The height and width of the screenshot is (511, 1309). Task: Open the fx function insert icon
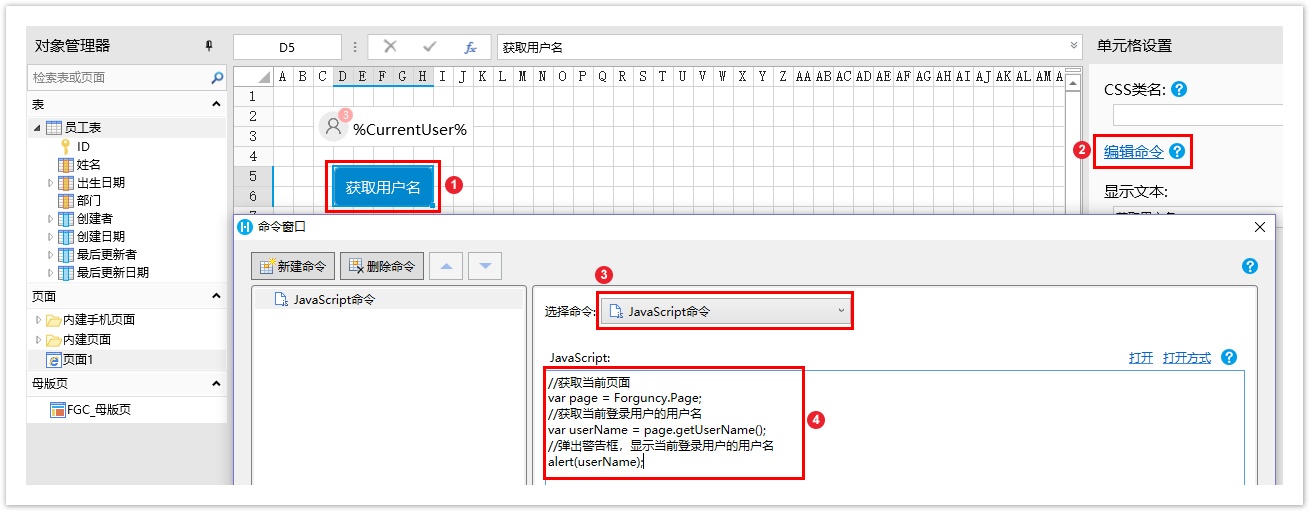469,47
